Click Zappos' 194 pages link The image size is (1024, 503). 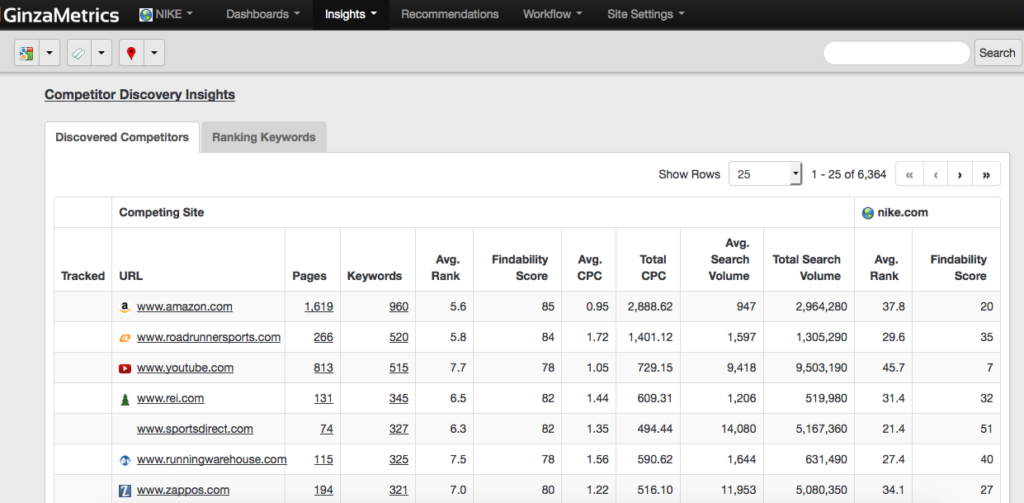coord(323,490)
